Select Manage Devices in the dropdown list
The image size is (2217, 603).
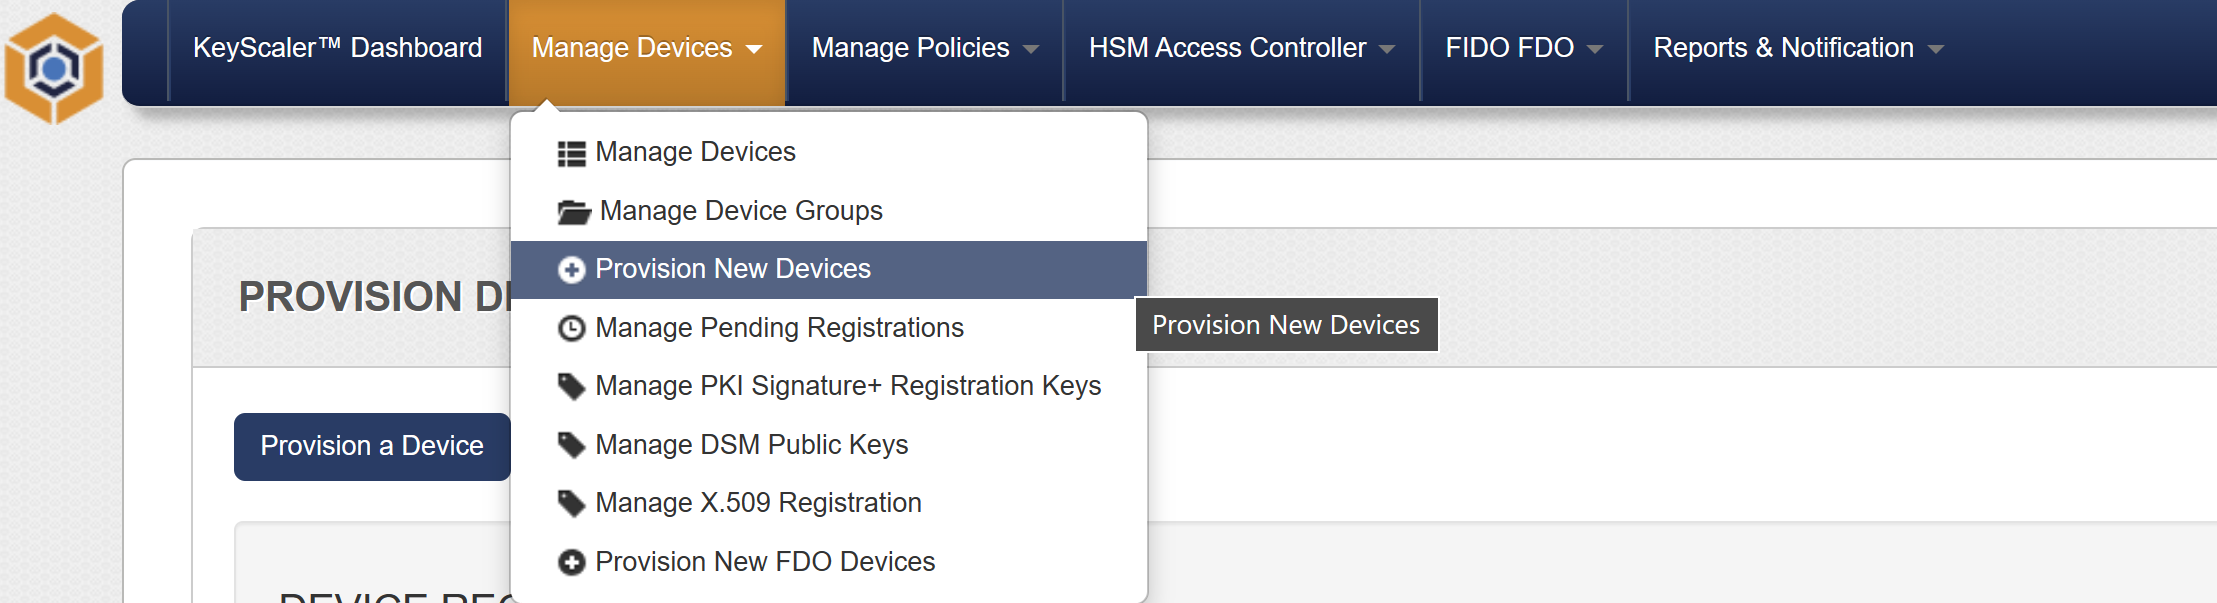point(829,152)
